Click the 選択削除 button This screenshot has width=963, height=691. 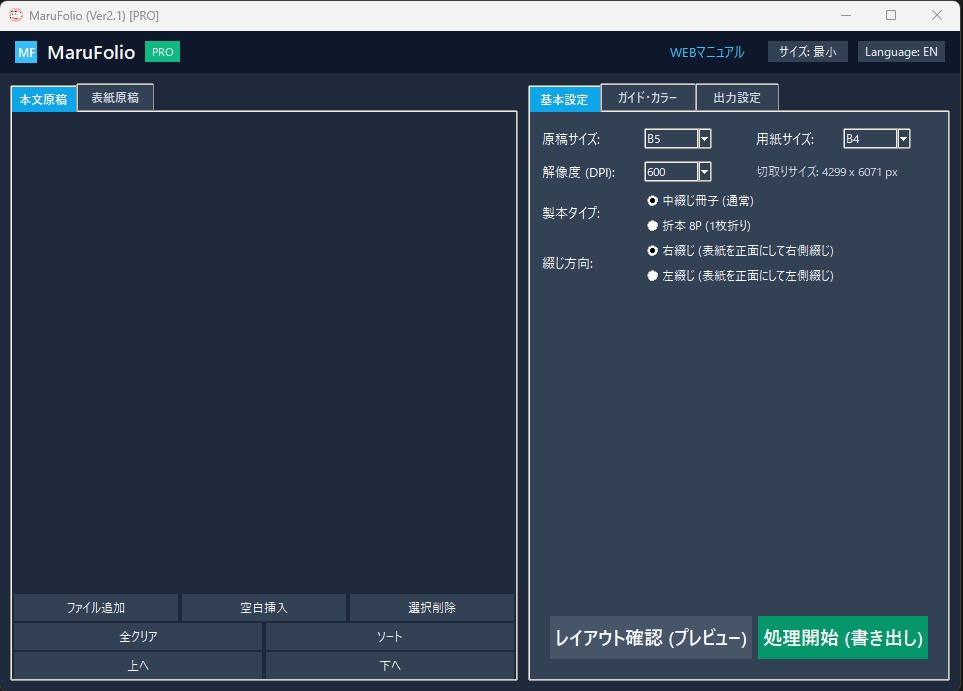coord(432,607)
